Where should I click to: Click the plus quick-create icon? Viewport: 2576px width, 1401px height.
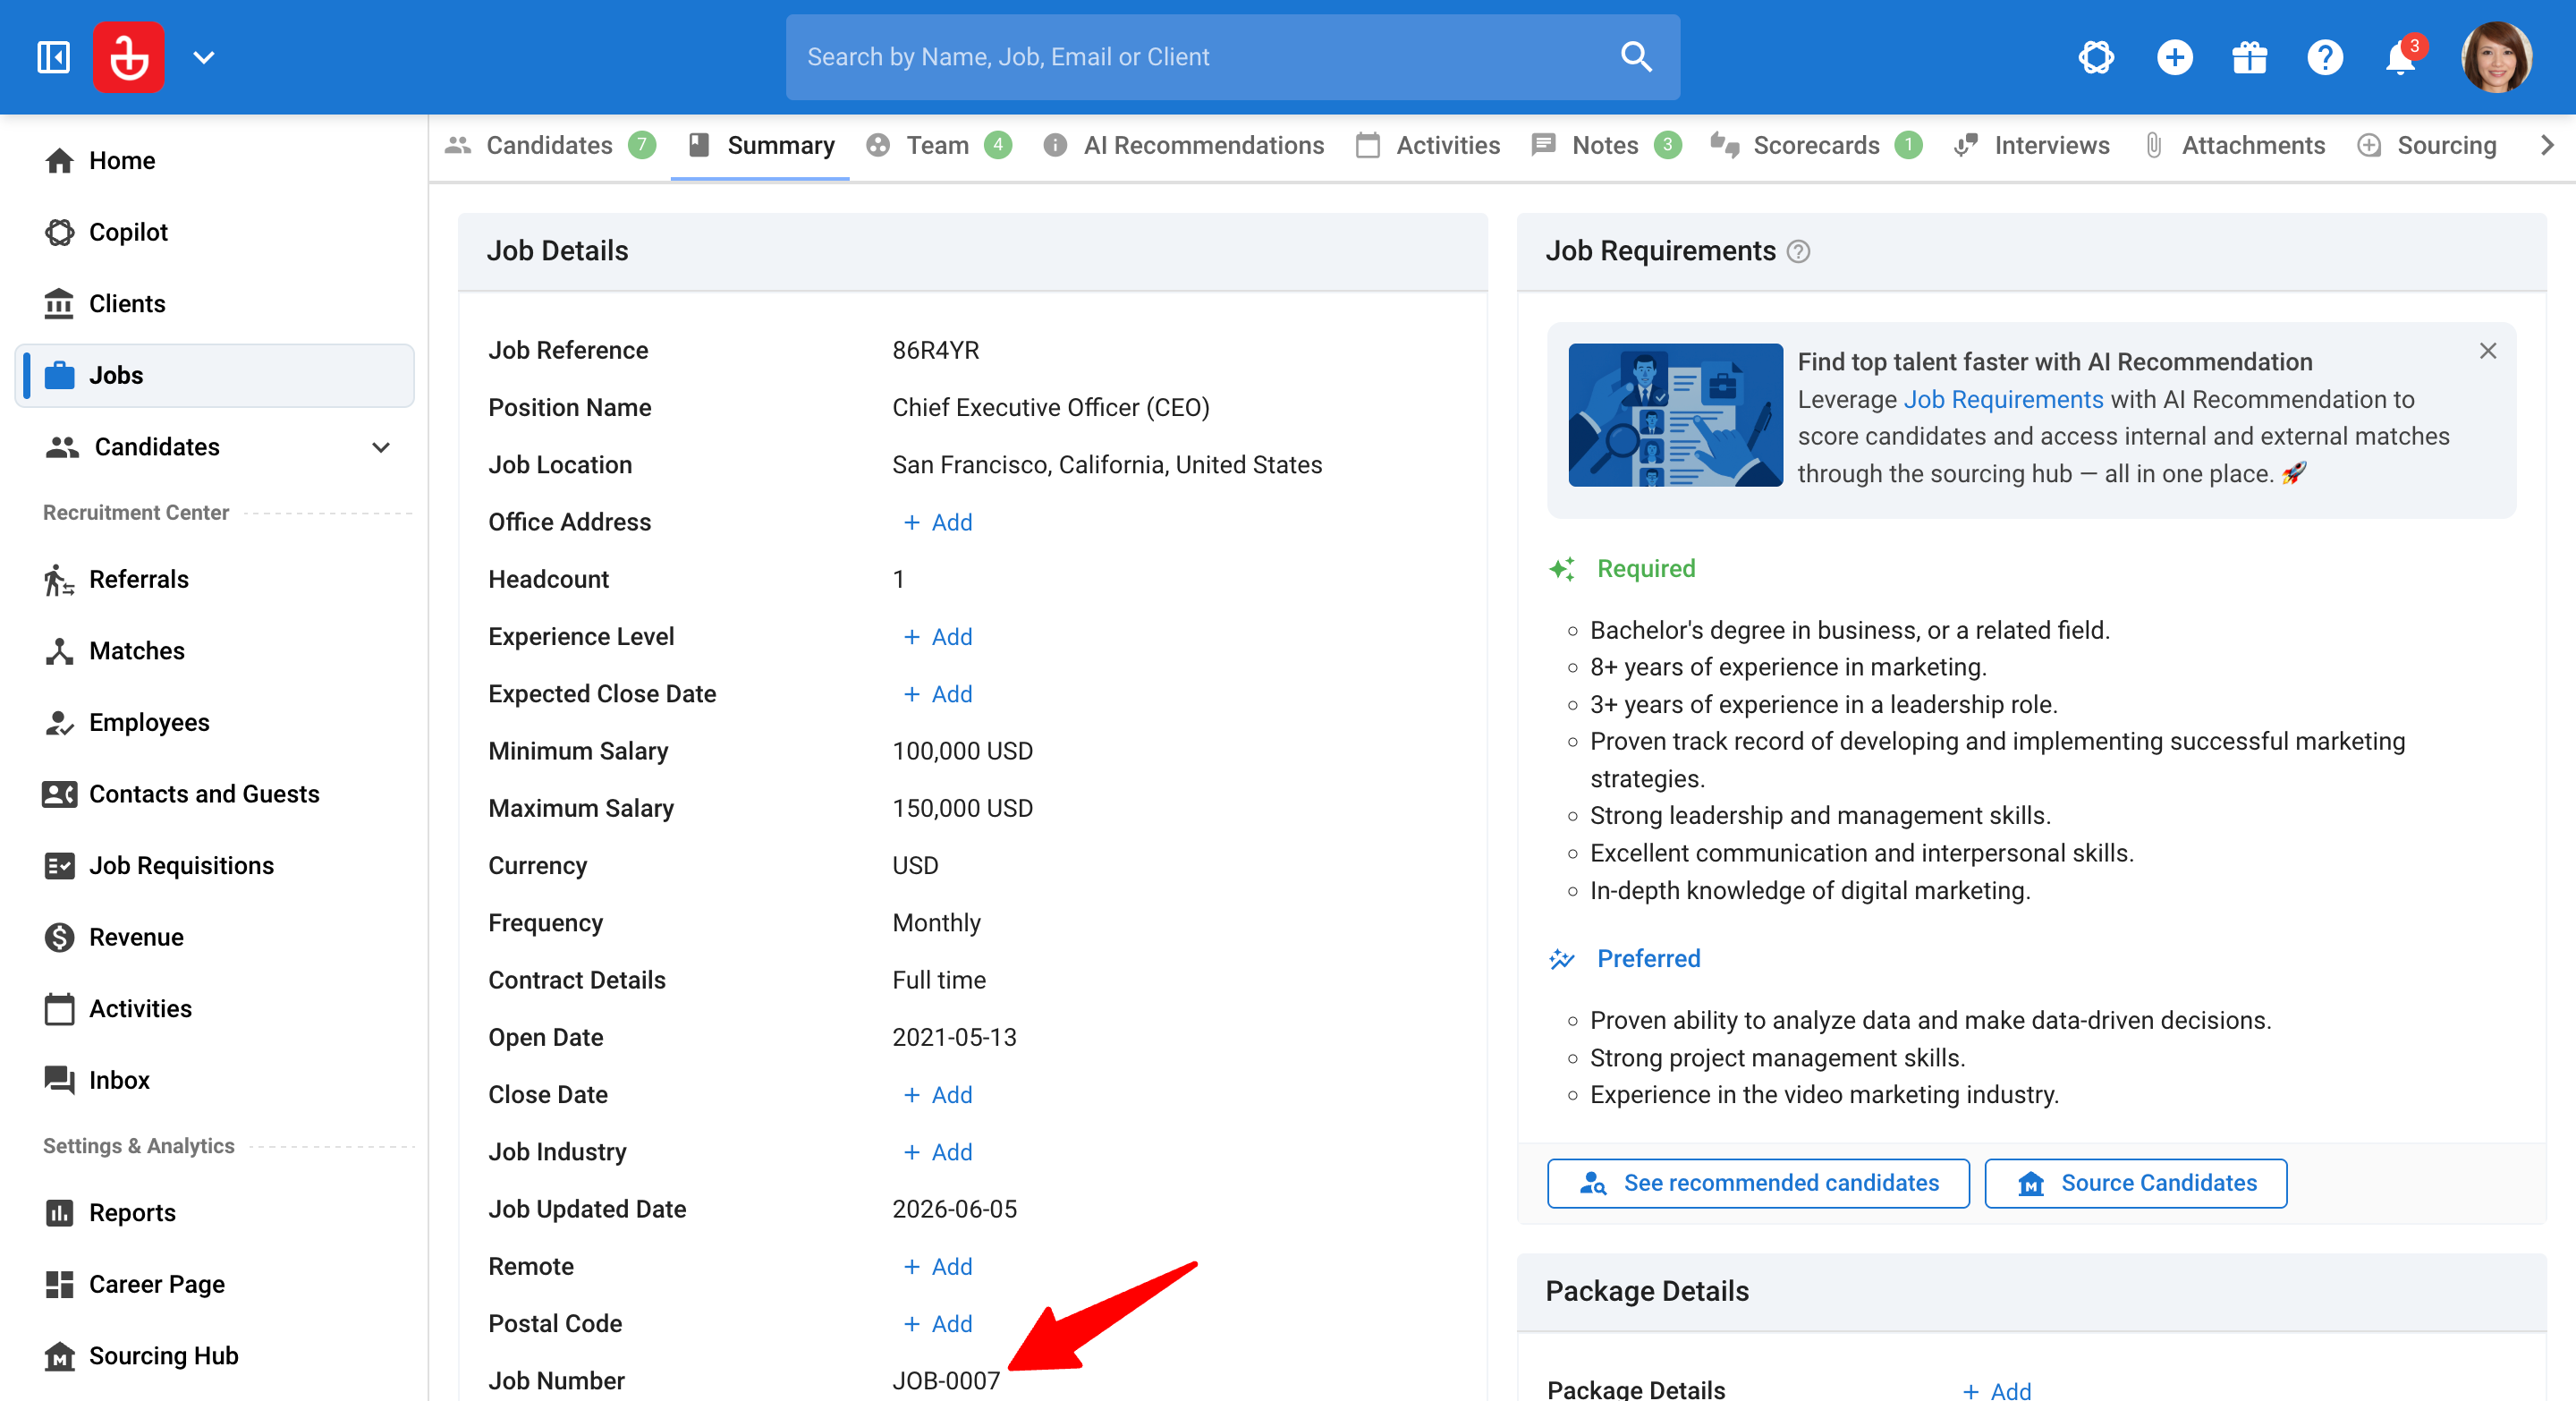[x=2174, y=57]
